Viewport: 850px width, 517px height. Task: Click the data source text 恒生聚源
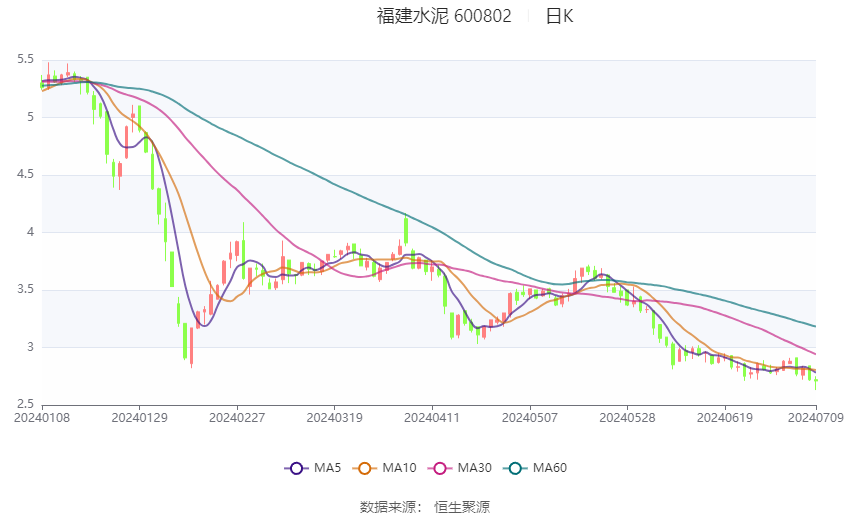click(x=462, y=507)
